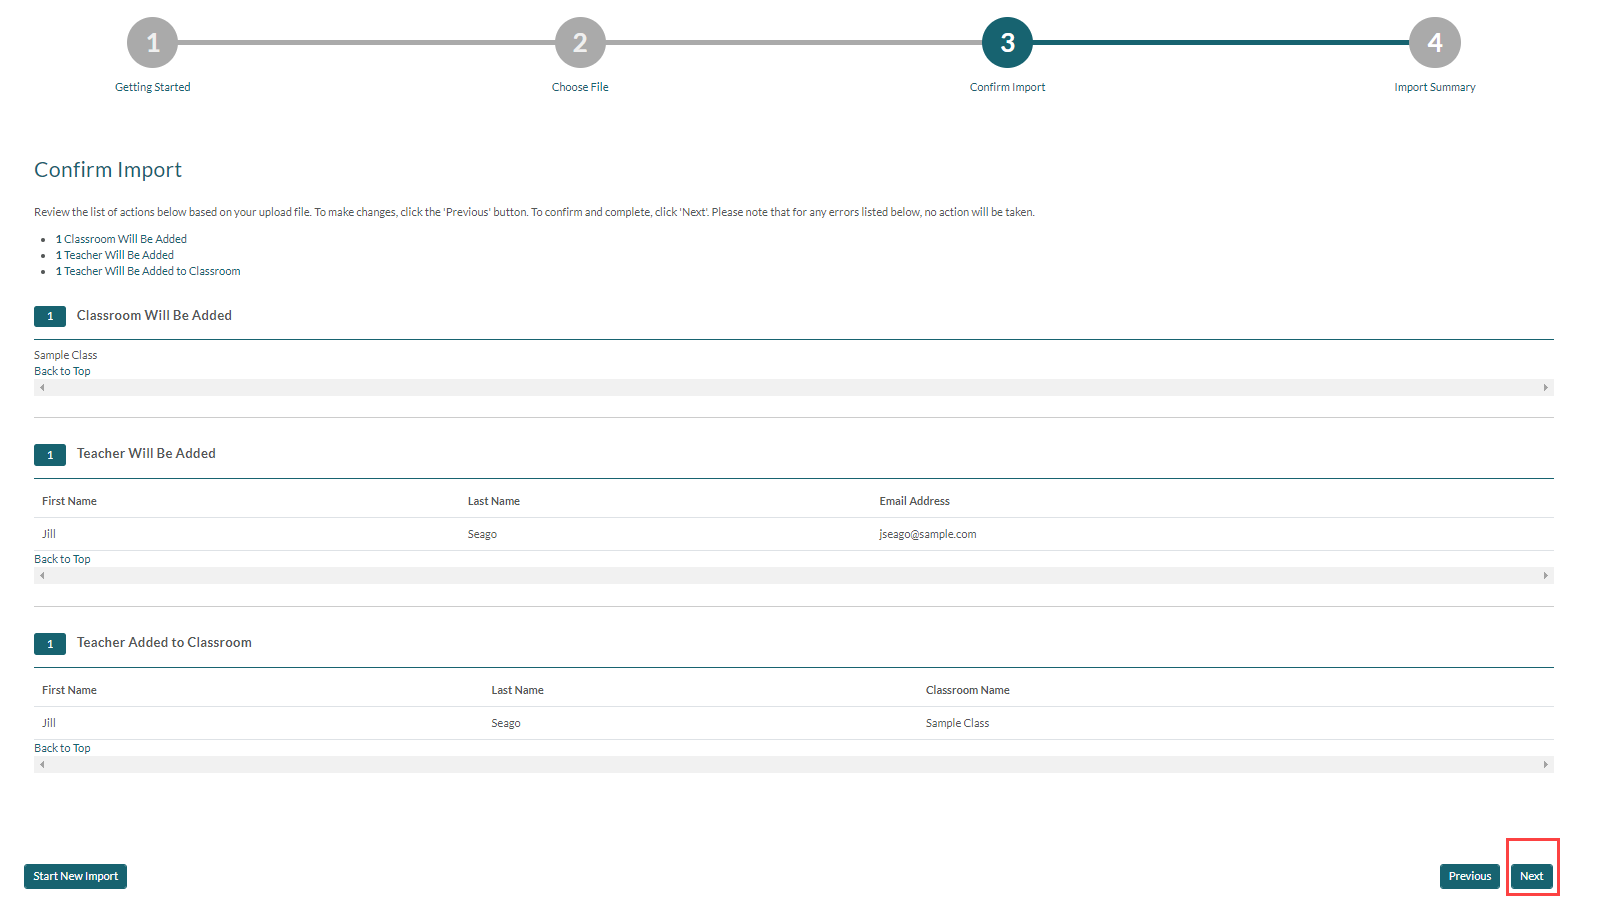Screen dimensions: 1615x922
Task: Click the count badge beside Classroom Will Be Added
Action: [x=50, y=316]
